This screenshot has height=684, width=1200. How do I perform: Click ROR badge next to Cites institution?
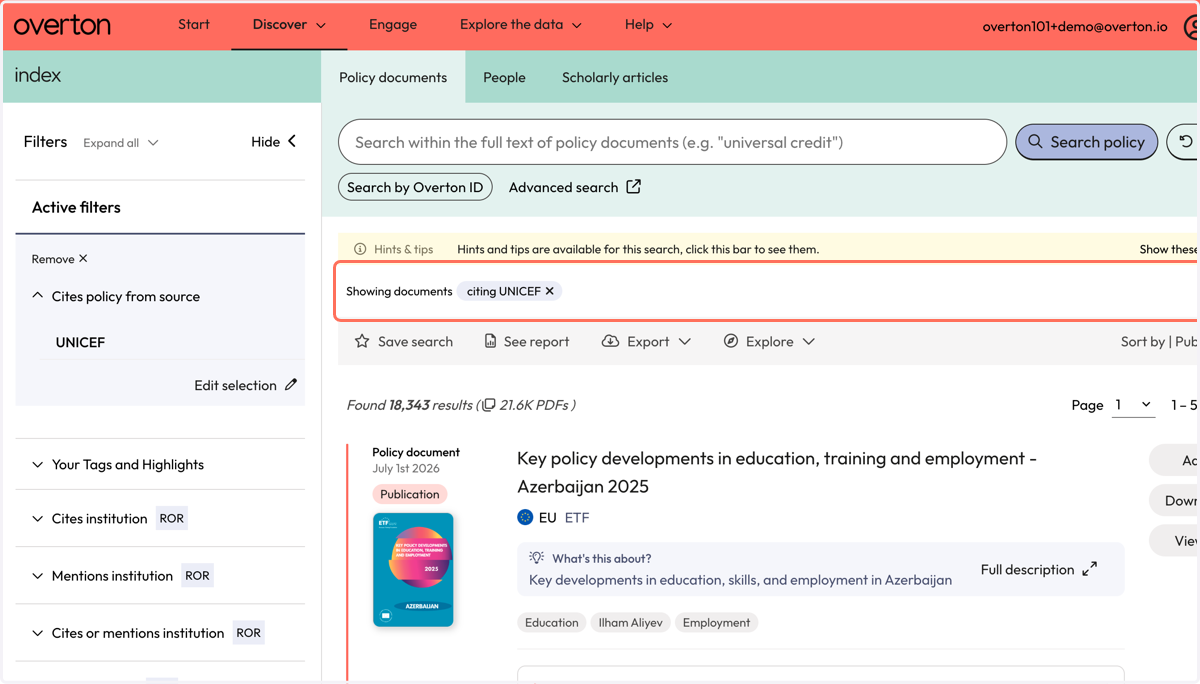(172, 519)
